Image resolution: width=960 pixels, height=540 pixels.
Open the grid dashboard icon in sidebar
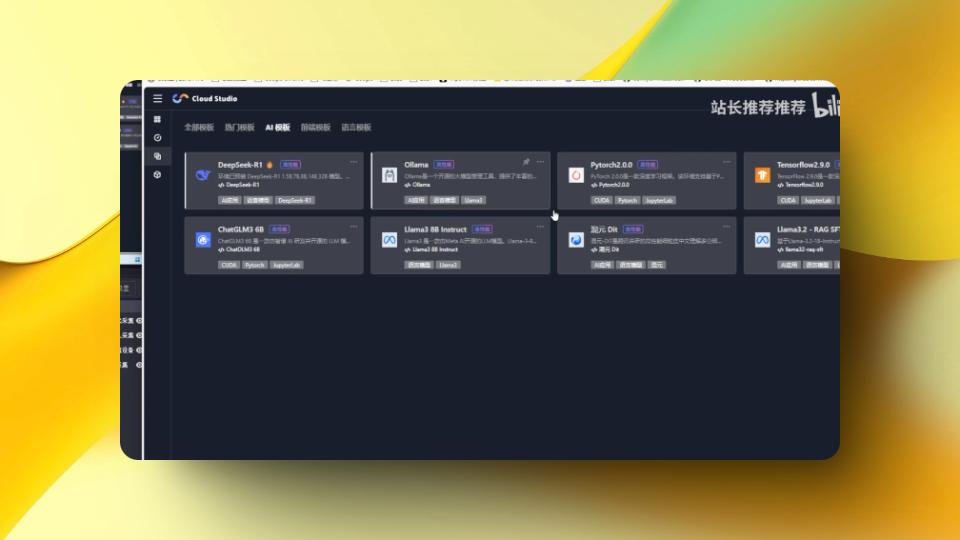(157, 119)
